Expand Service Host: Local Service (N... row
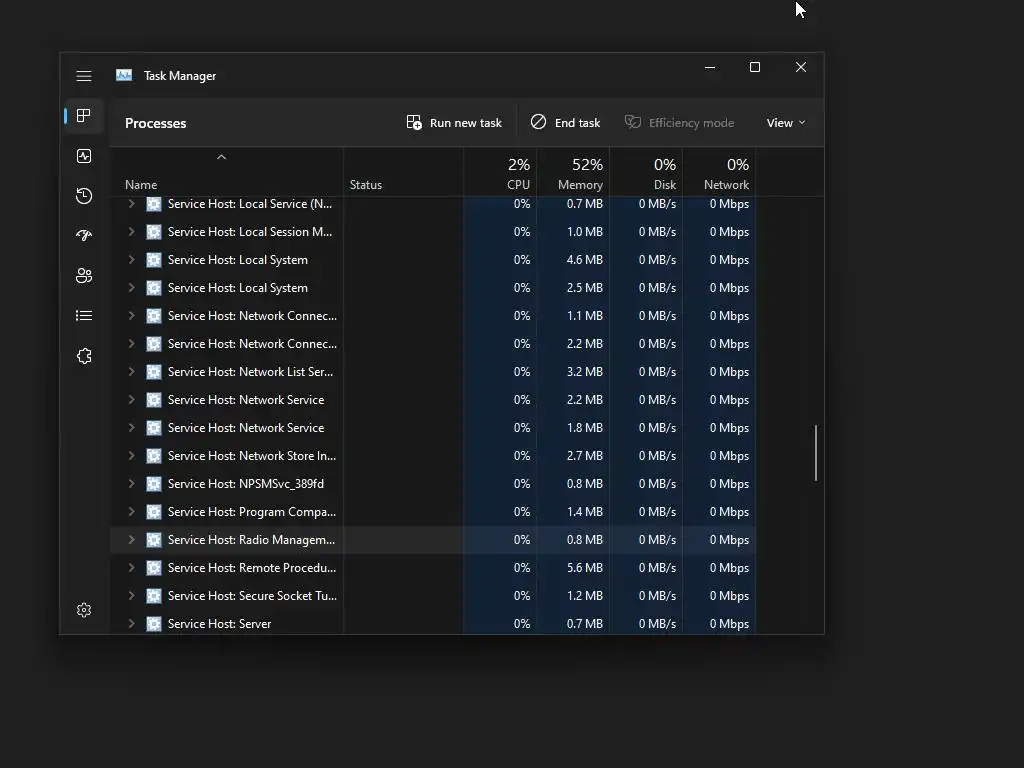This screenshot has height=768, width=1024. (131, 204)
